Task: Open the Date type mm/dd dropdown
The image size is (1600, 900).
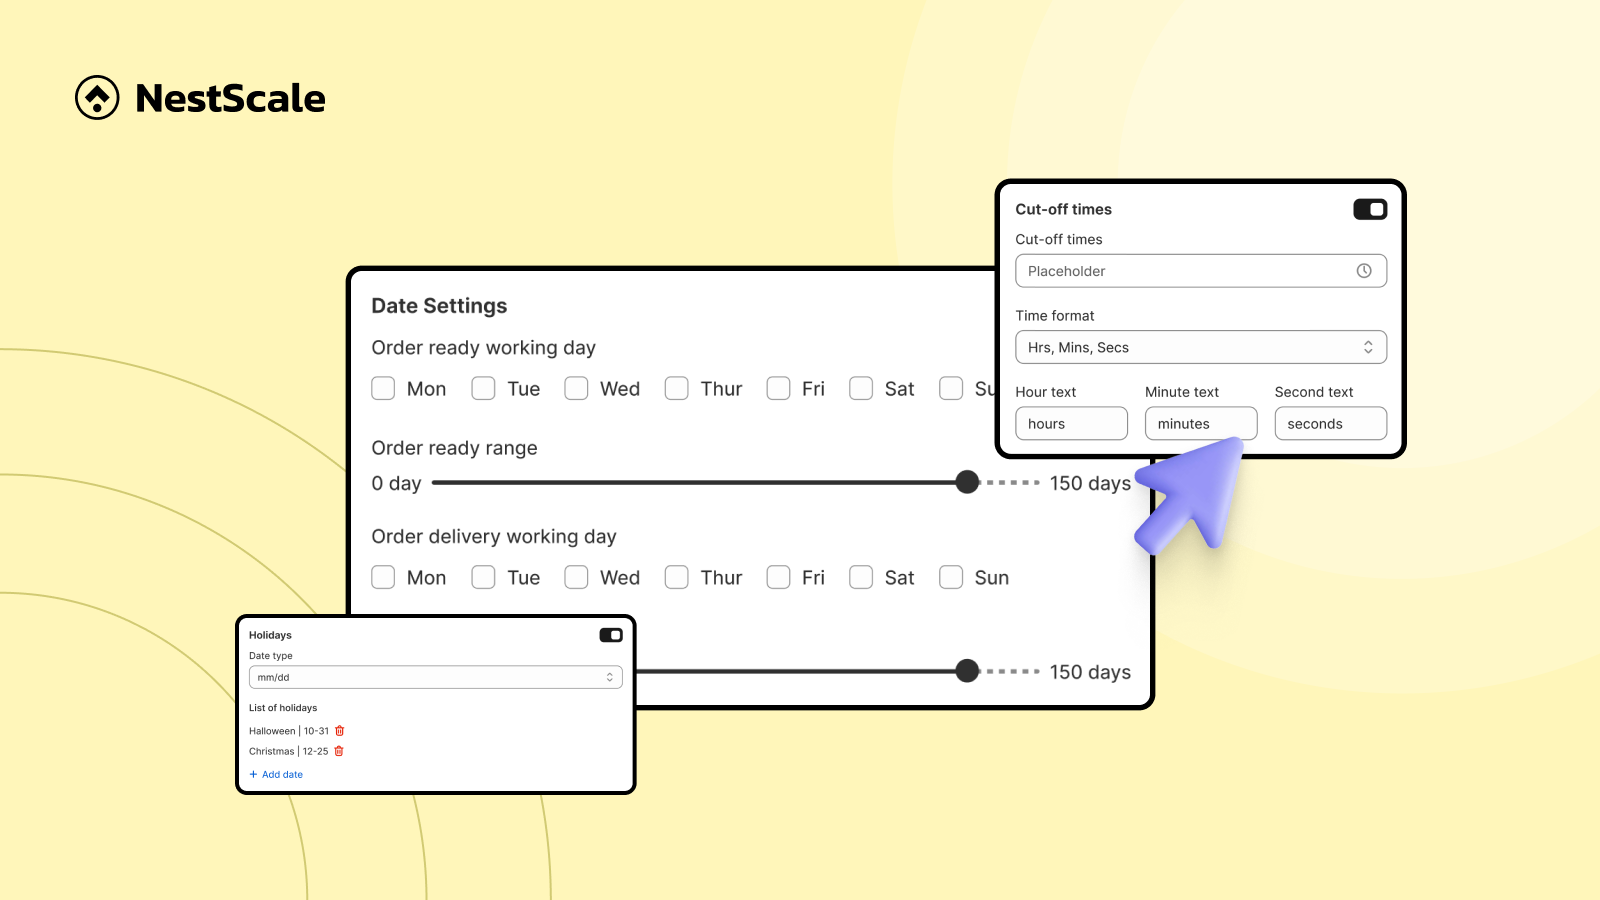Action: 436,677
